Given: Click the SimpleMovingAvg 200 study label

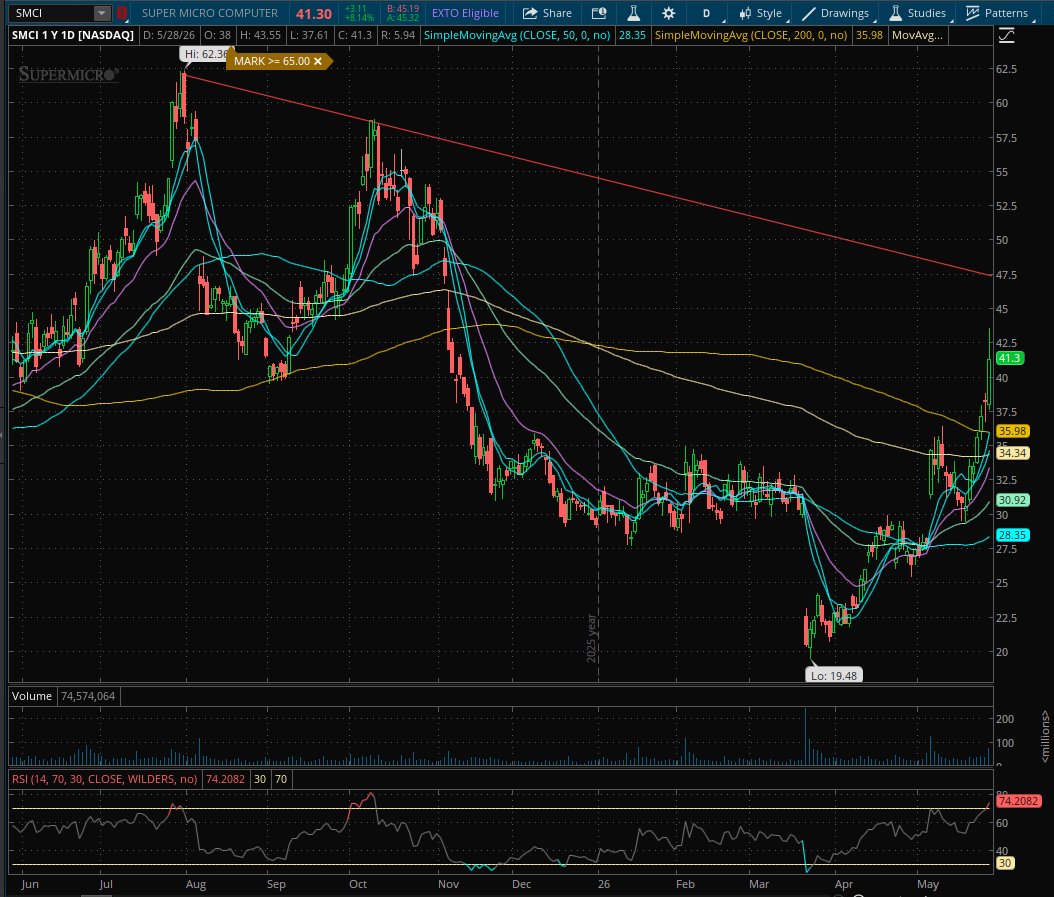Looking at the screenshot, I should (x=751, y=35).
